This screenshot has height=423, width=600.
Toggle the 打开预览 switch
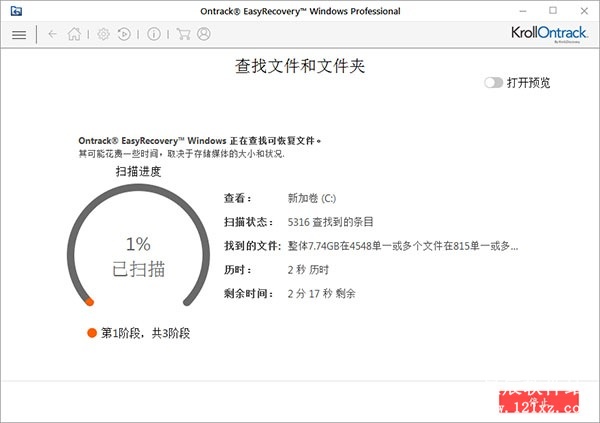(x=493, y=83)
